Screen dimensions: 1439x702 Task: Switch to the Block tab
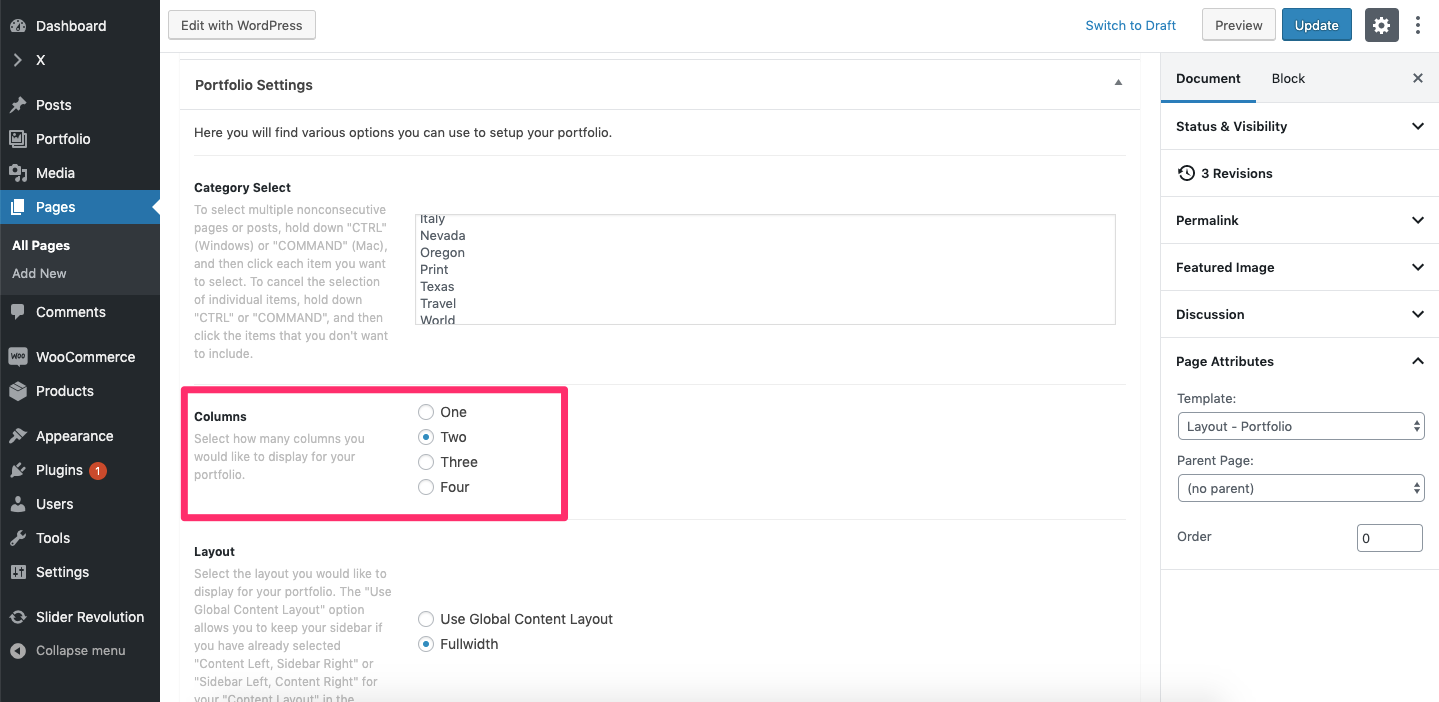1288,78
